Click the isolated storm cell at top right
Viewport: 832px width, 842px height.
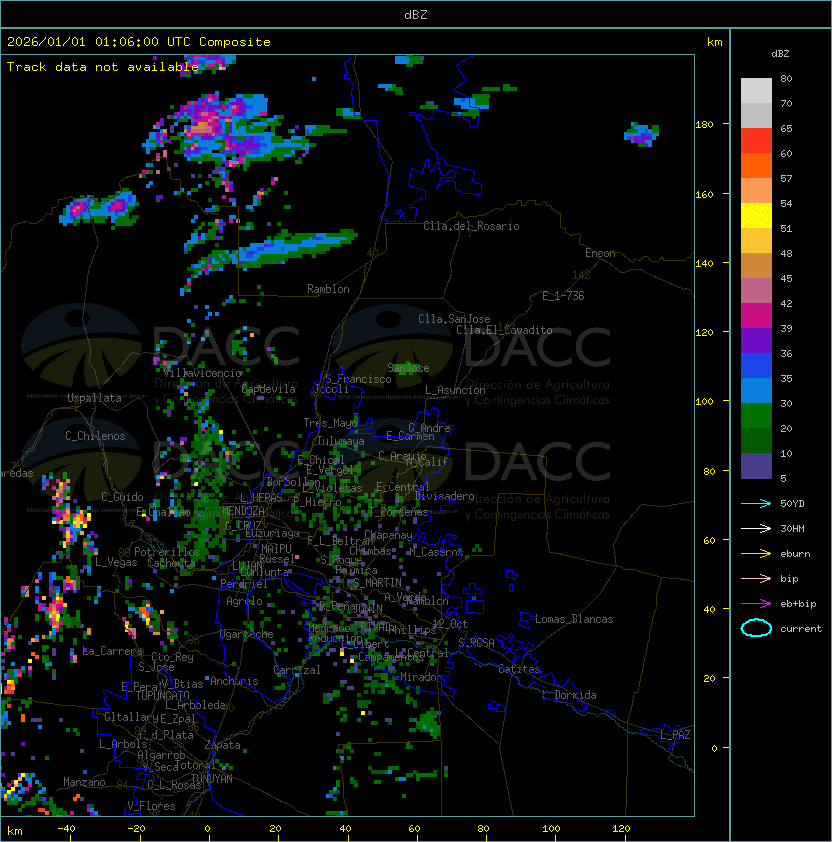click(x=641, y=134)
